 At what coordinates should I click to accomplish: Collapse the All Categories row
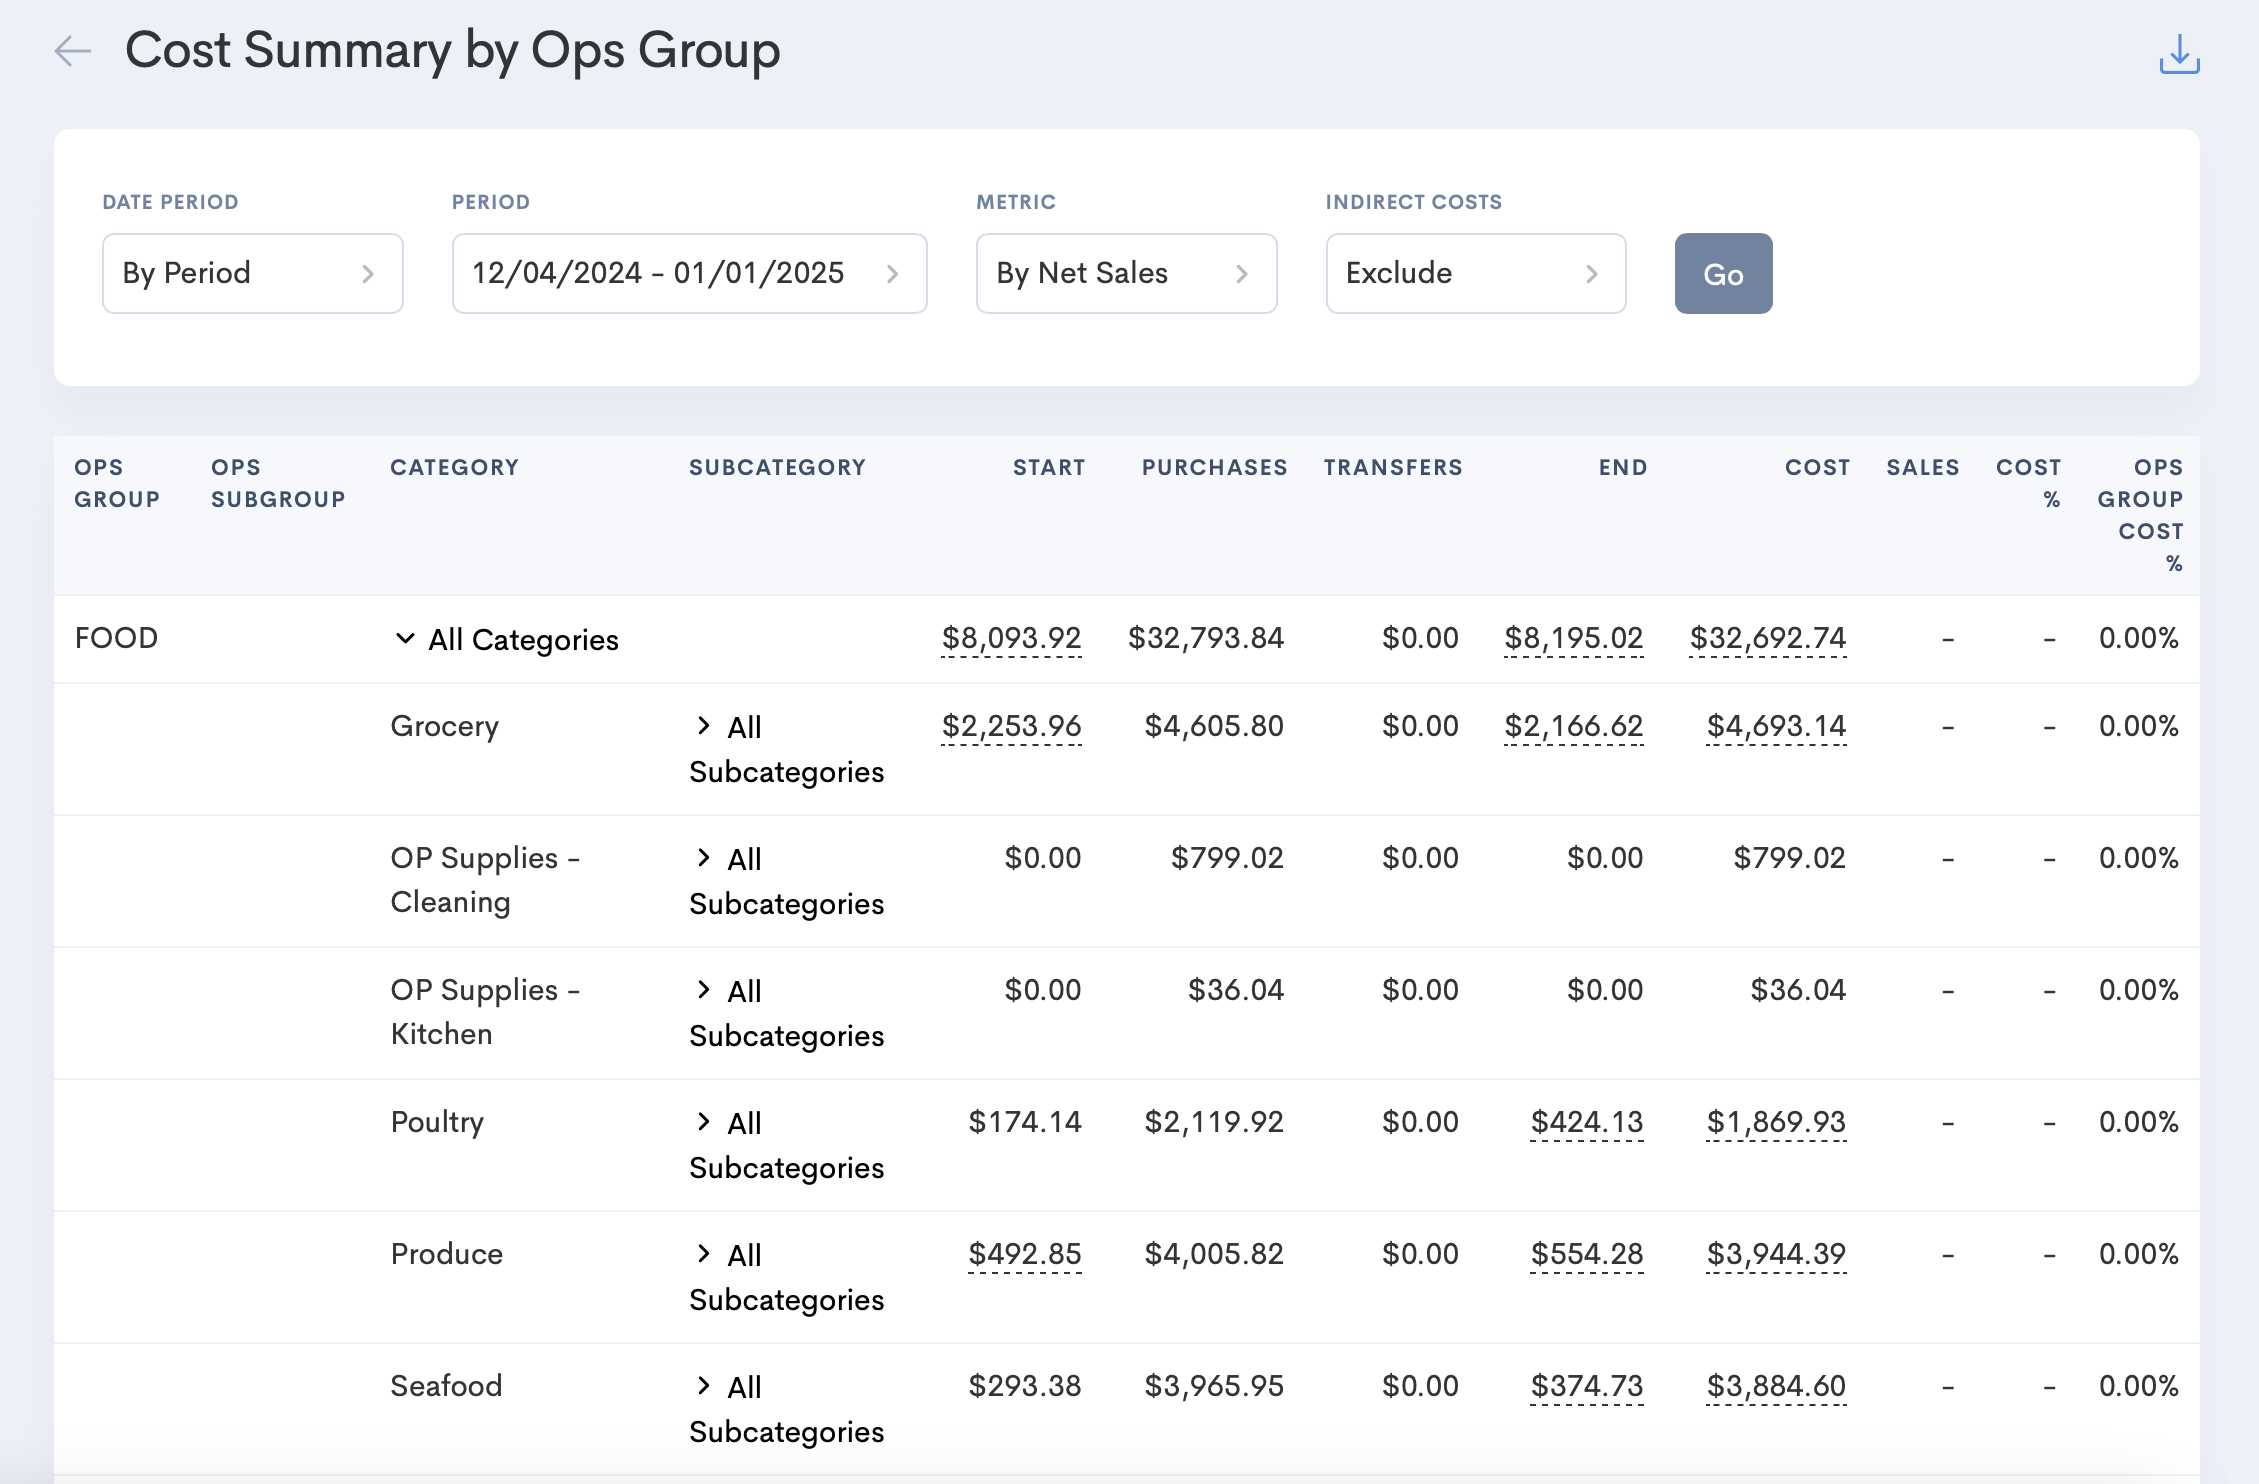[405, 638]
